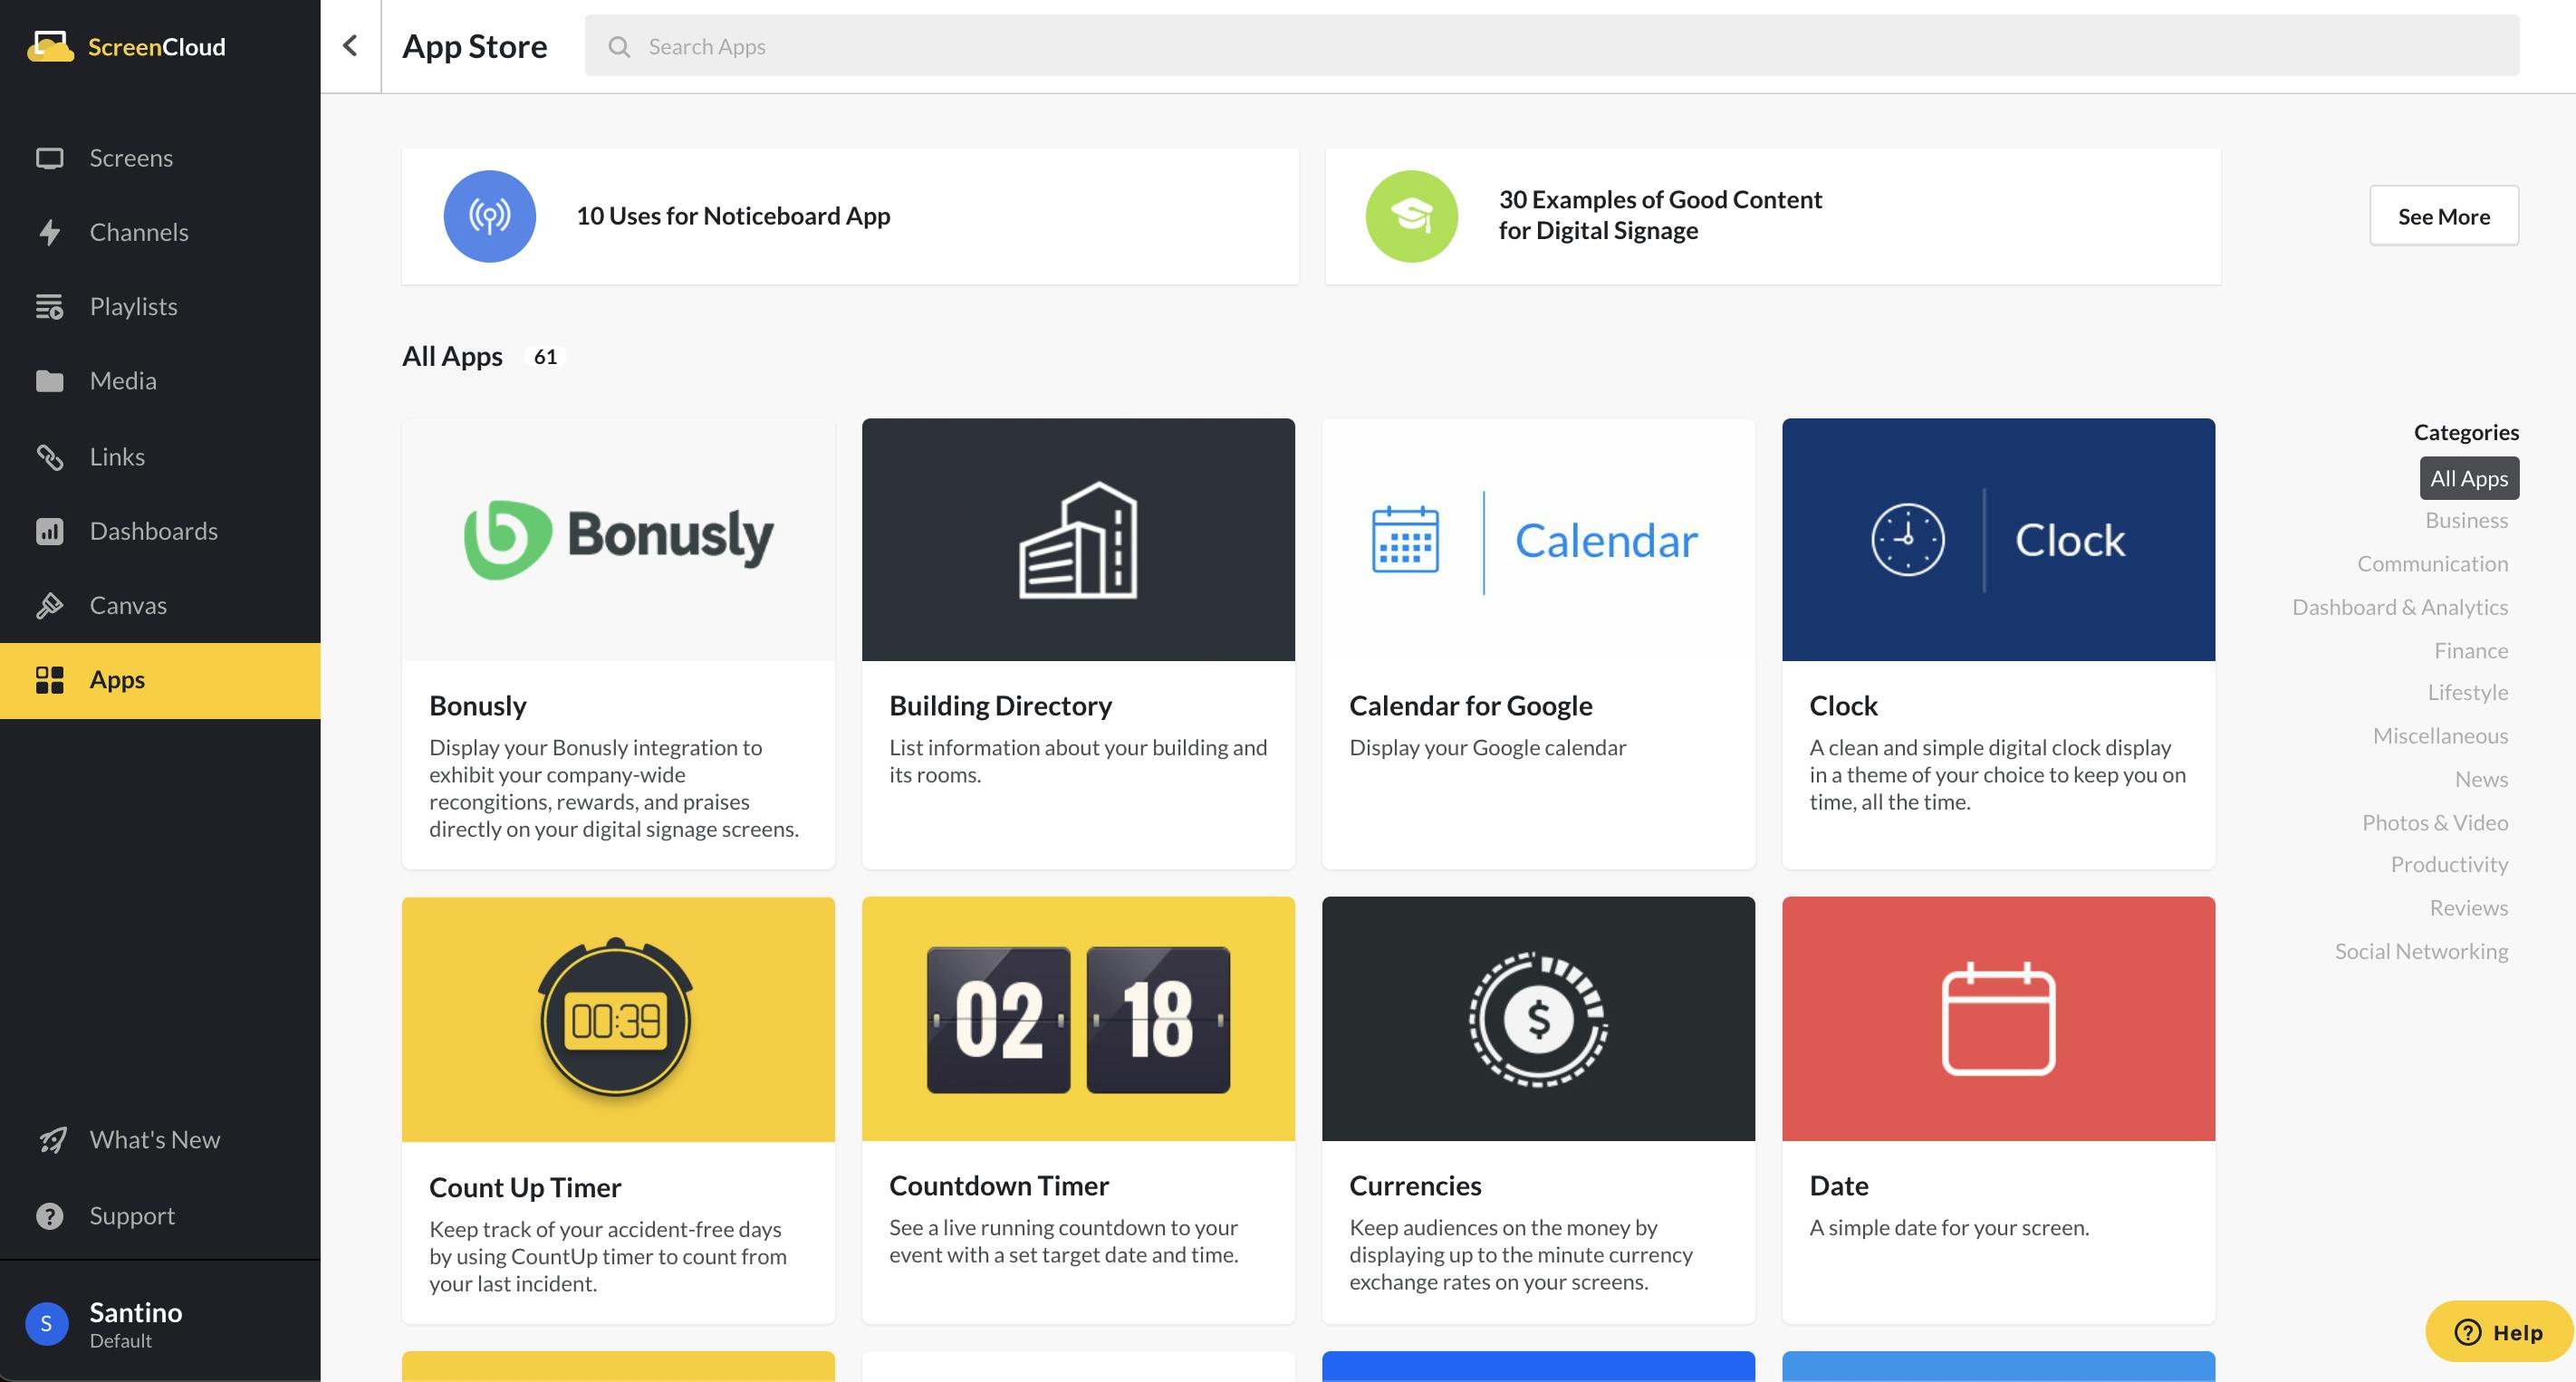Click the Links chain icon
2576x1382 pixels.
(49, 457)
